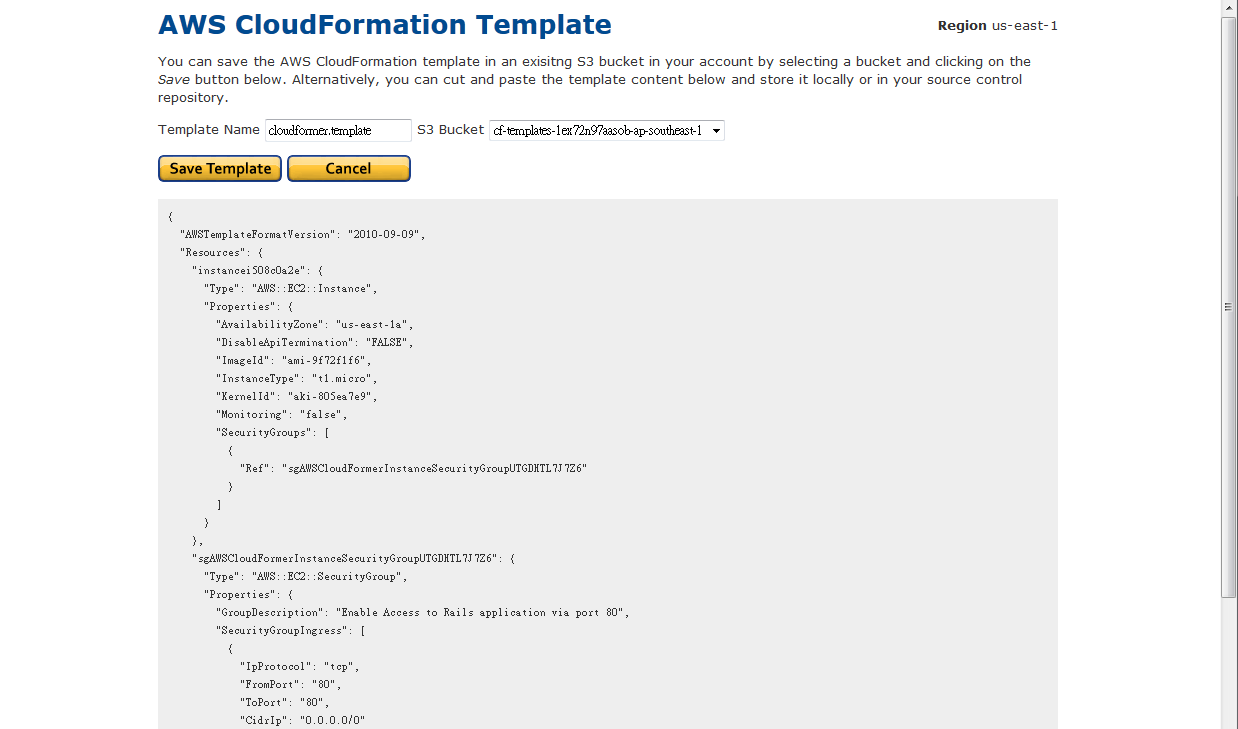Click the "SecurityGroupIngress" line
The image size is (1238, 729).
(291, 630)
